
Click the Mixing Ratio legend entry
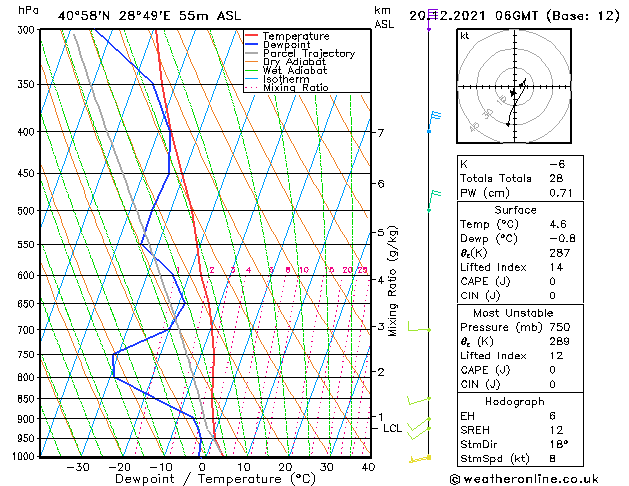(x=287, y=87)
